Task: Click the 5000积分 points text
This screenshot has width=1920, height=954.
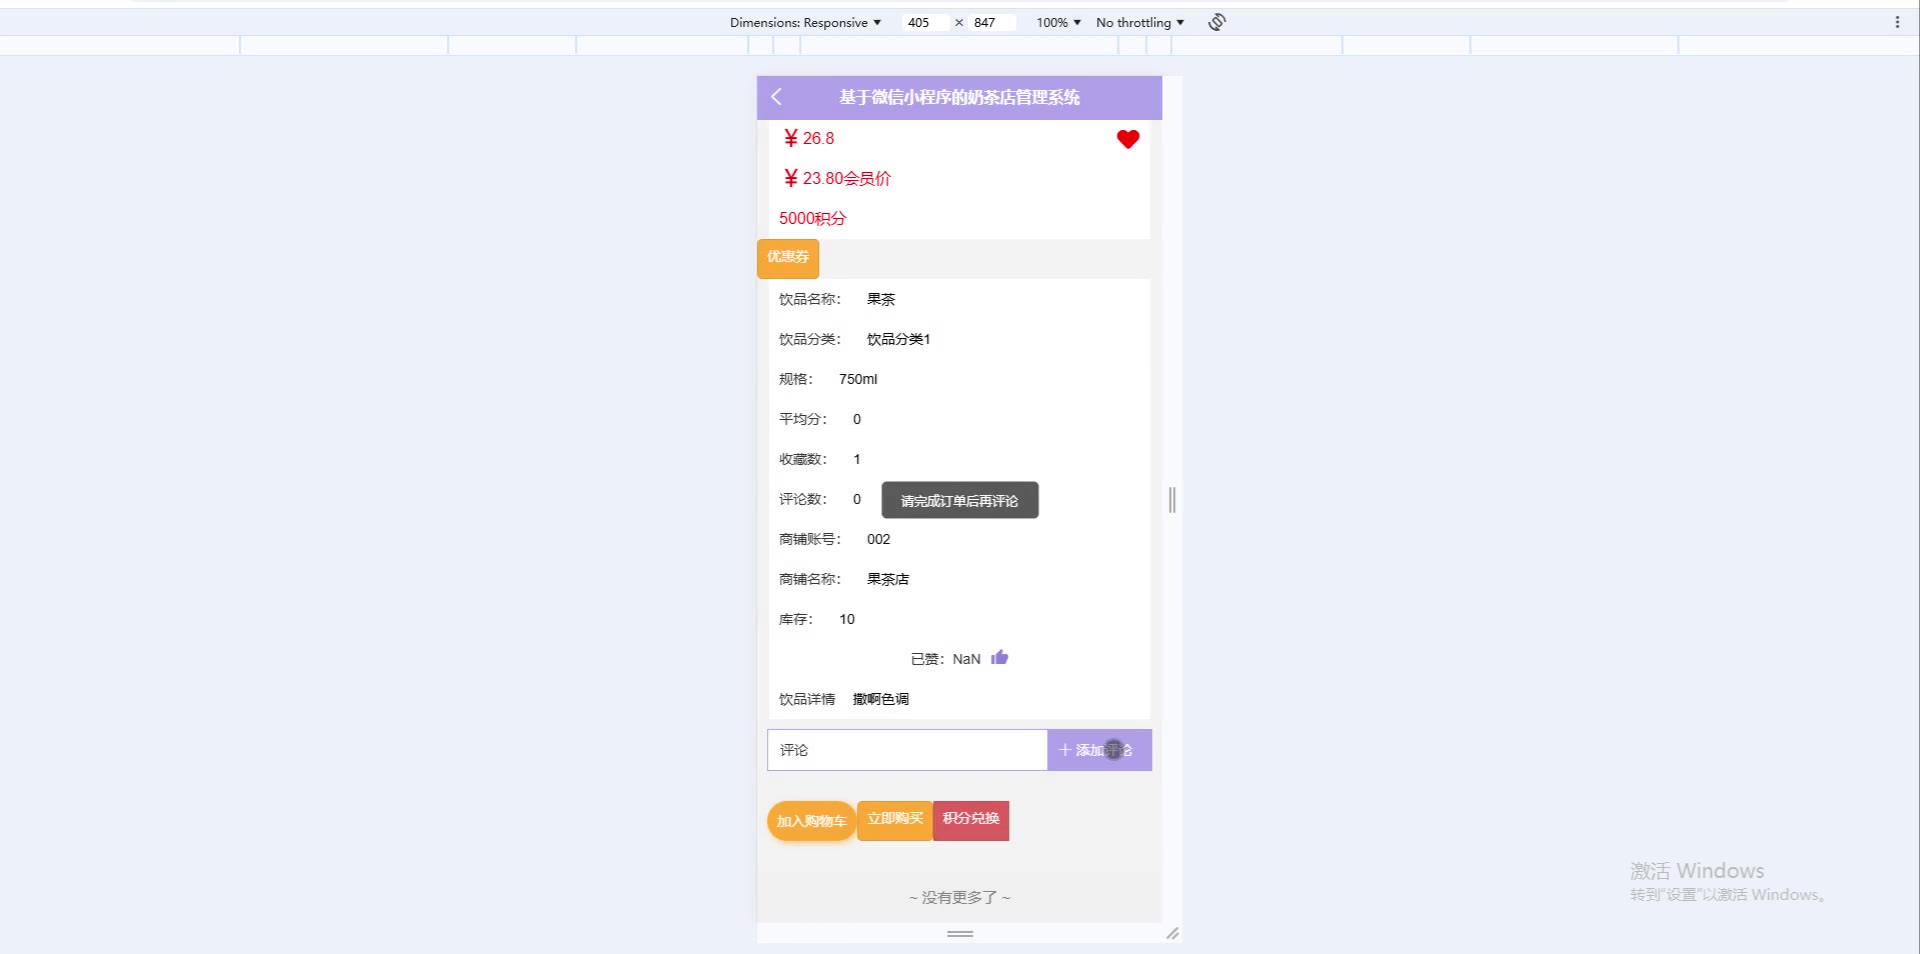Action: click(x=813, y=218)
